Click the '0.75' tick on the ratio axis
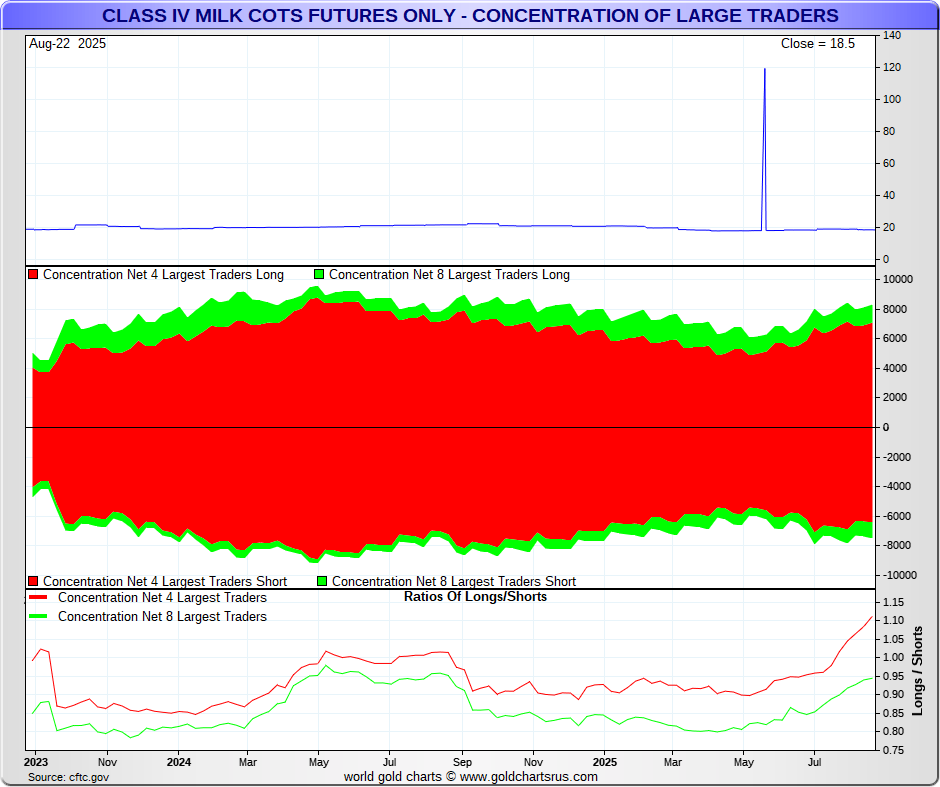The height and width of the screenshot is (787, 940). 893,750
